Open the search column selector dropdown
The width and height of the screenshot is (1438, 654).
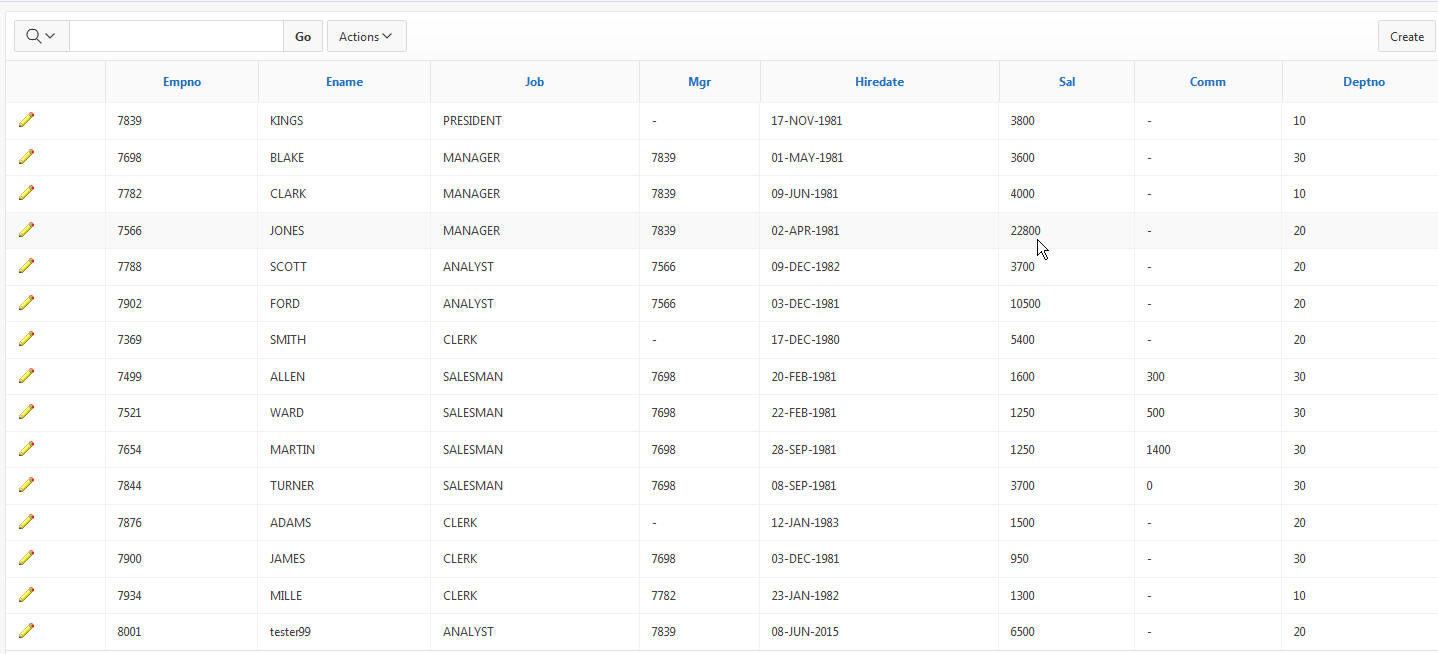(41, 36)
